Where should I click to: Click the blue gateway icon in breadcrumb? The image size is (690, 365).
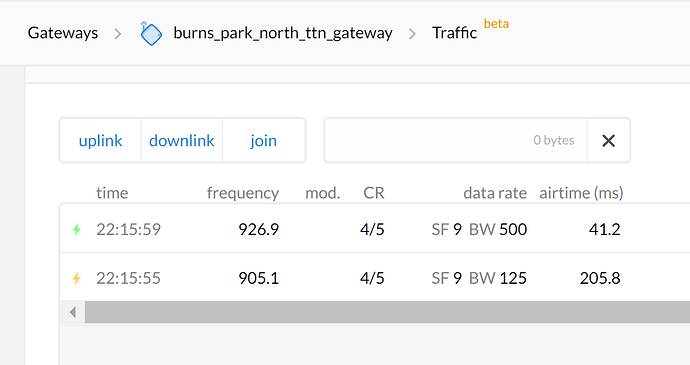[x=151, y=33]
